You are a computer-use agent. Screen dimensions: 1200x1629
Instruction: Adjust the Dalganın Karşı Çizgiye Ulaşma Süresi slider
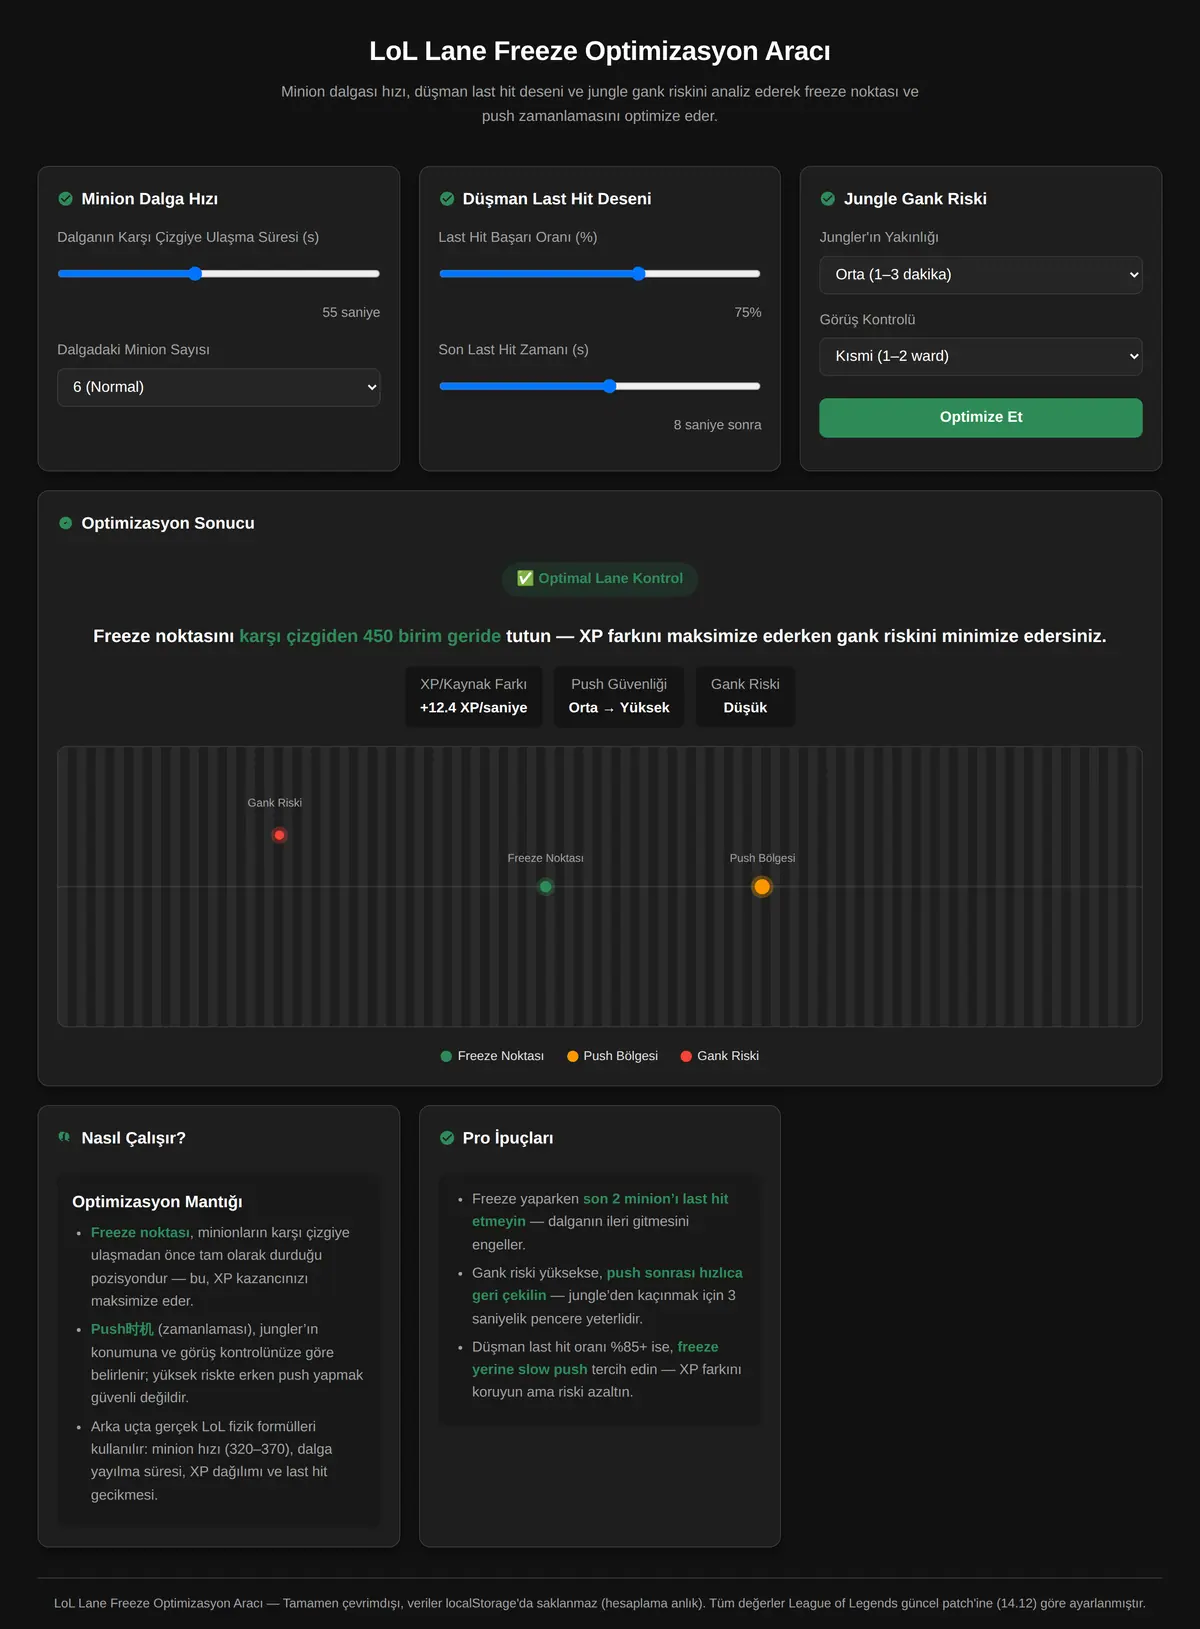pyautogui.click(x=219, y=274)
